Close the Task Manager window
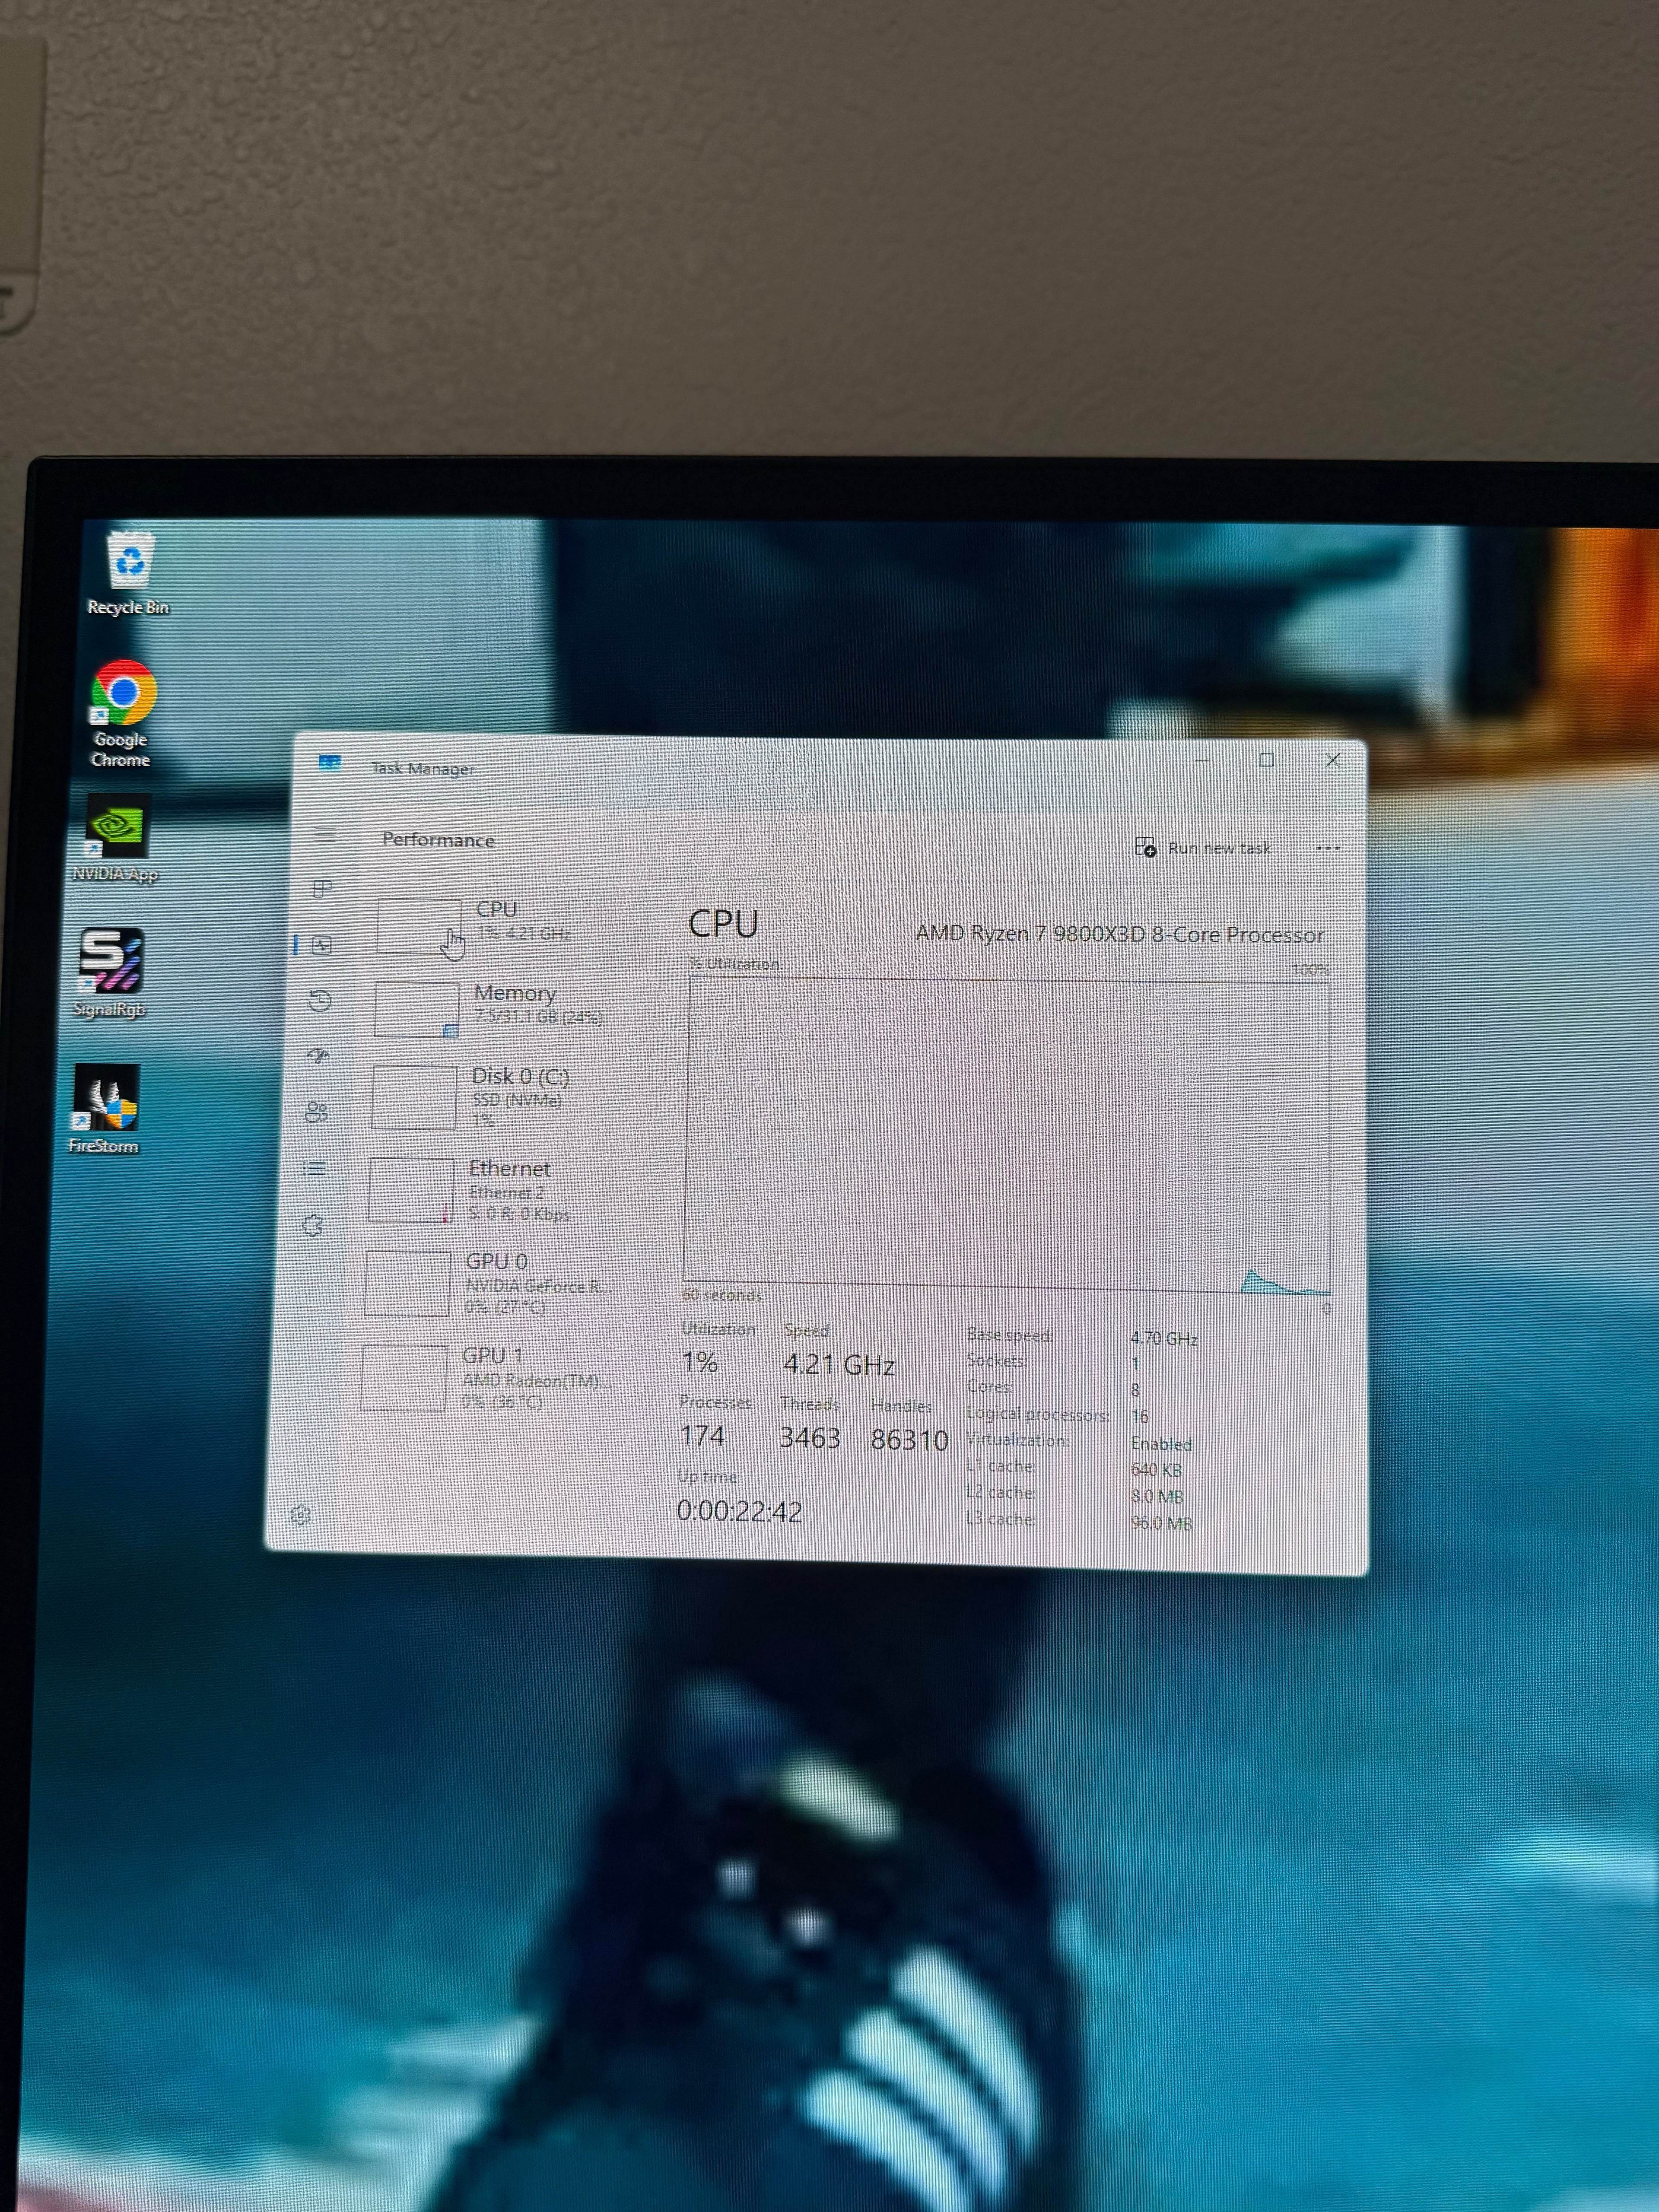The height and width of the screenshot is (2212, 1659). (1333, 760)
